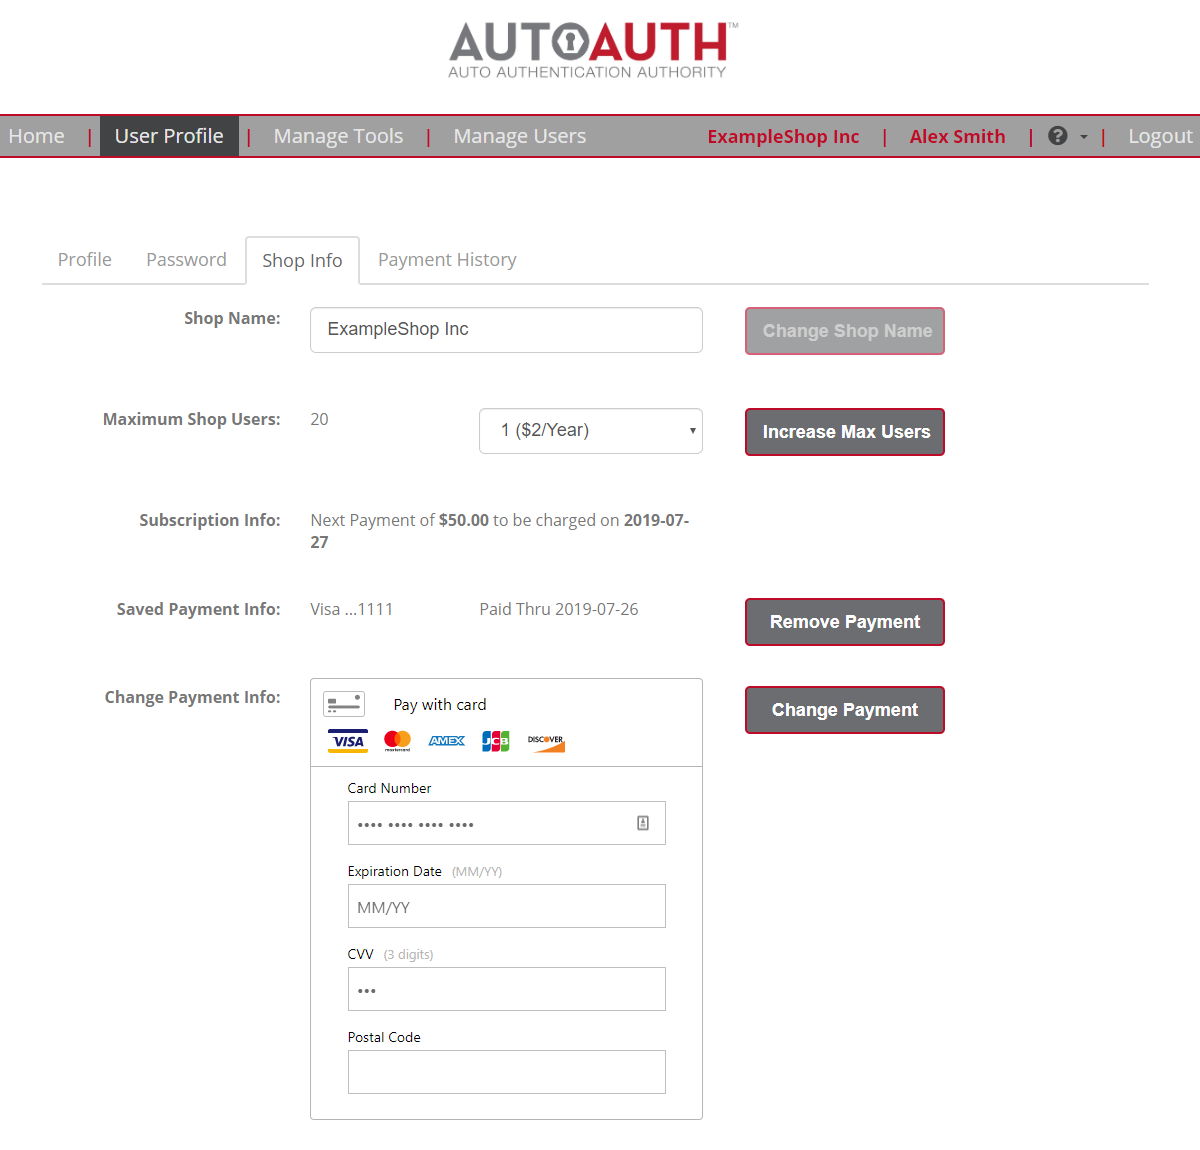Image resolution: width=1200 pixels, height=1150 pixels.
Task: Open Alex Smith profile link
Action: (x=956, y=135)
